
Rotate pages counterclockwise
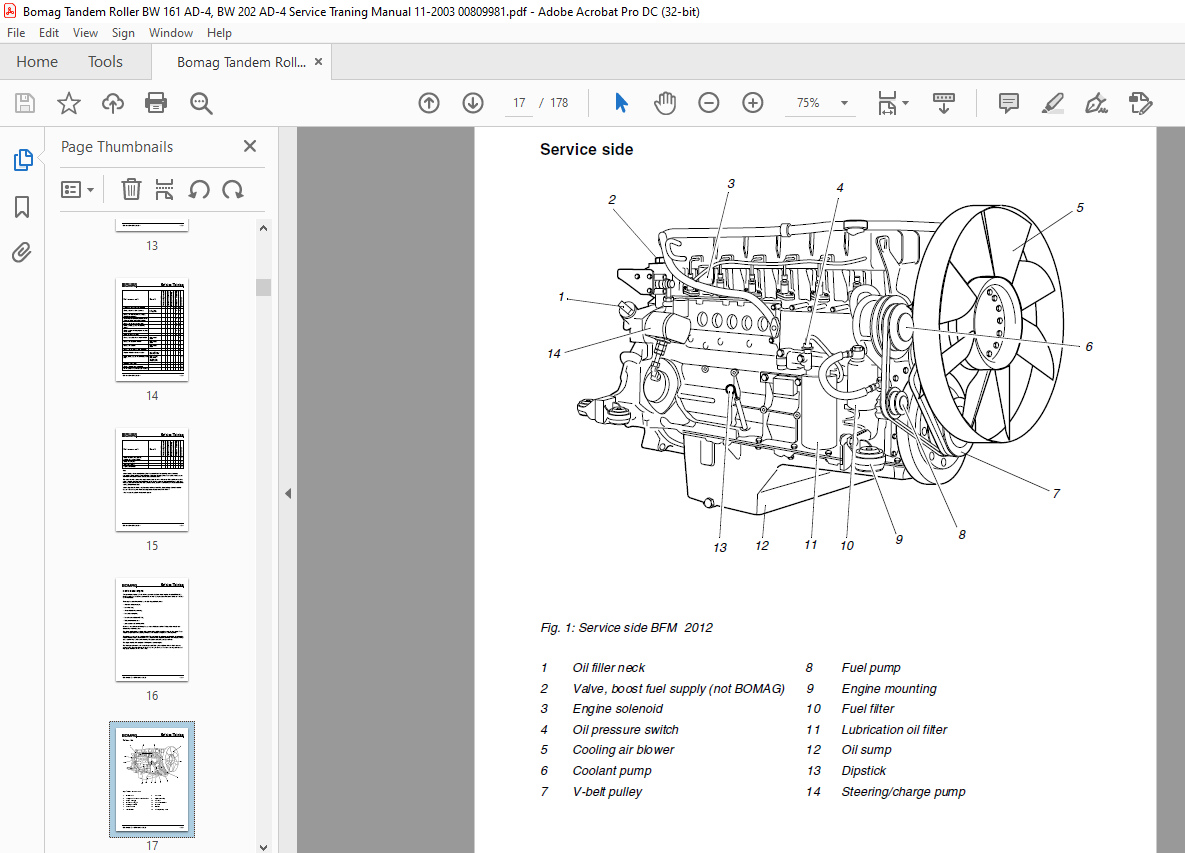(x=199, y=190)
